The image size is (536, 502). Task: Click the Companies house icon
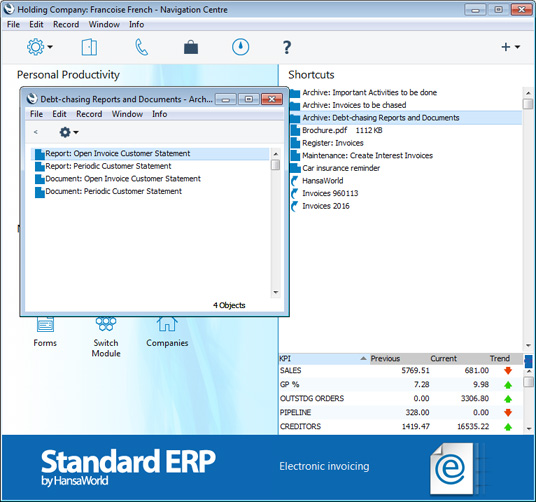167,324
